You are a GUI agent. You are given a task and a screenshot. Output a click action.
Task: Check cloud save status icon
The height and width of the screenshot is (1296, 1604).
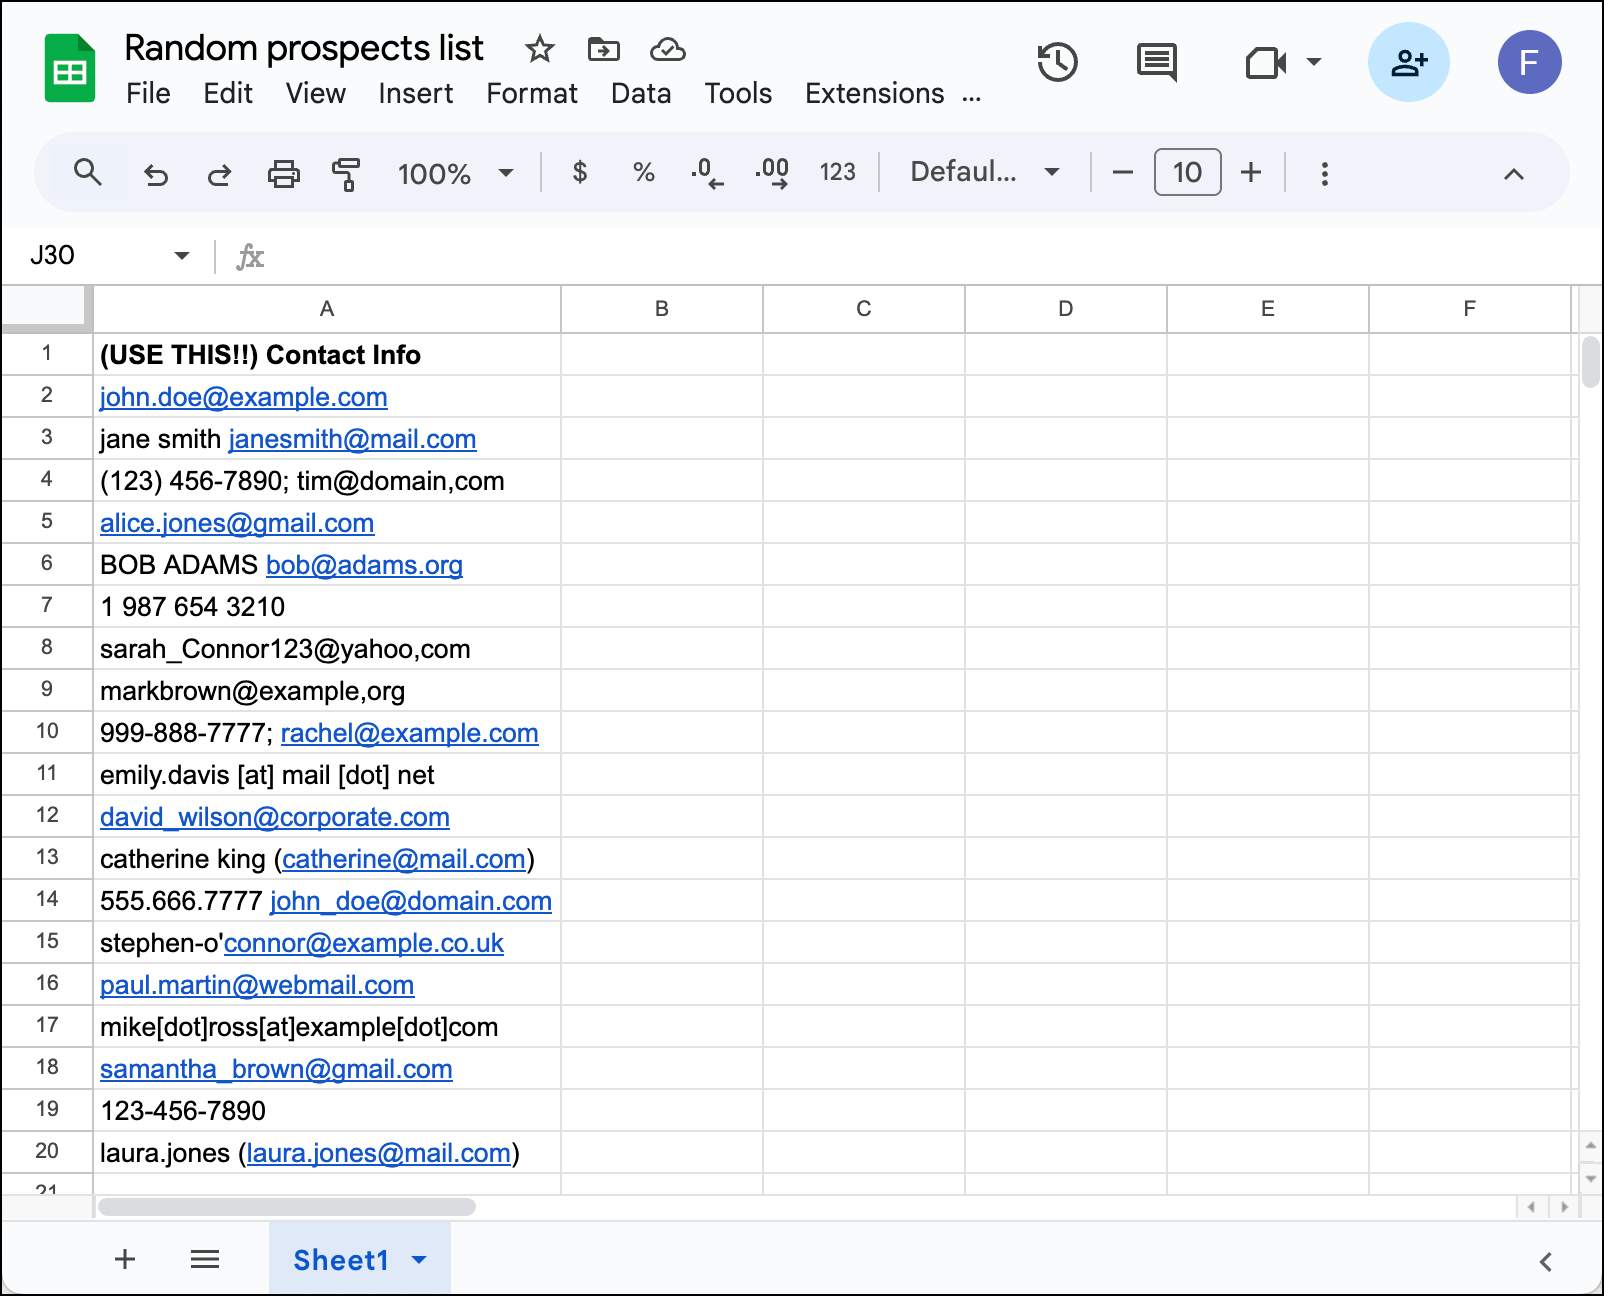tap(668, 48)
